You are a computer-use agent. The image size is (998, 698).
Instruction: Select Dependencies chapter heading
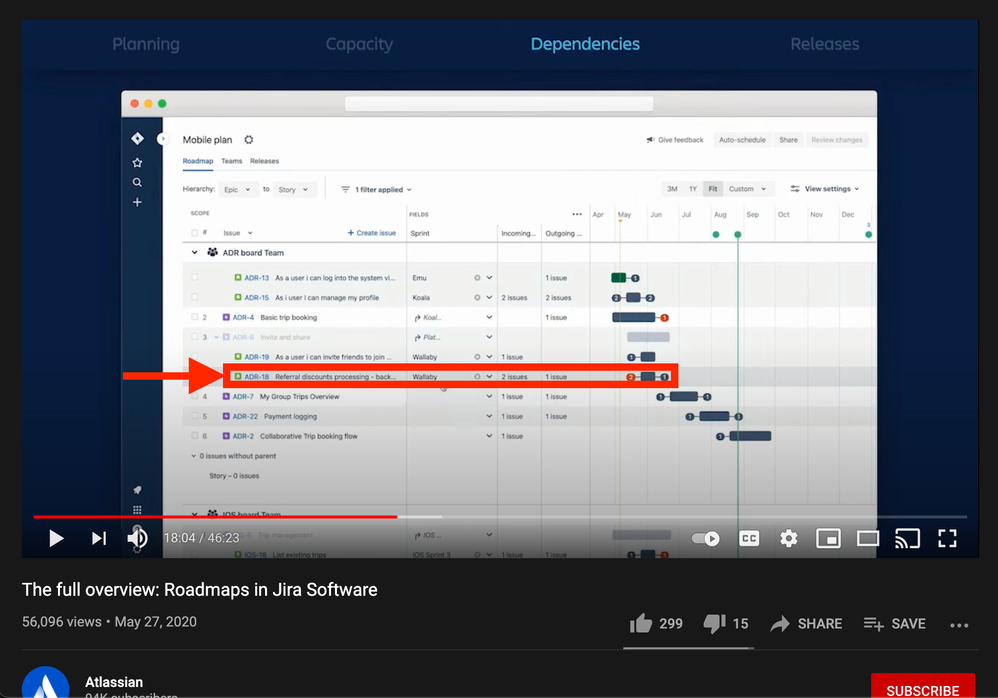point(585,44)
